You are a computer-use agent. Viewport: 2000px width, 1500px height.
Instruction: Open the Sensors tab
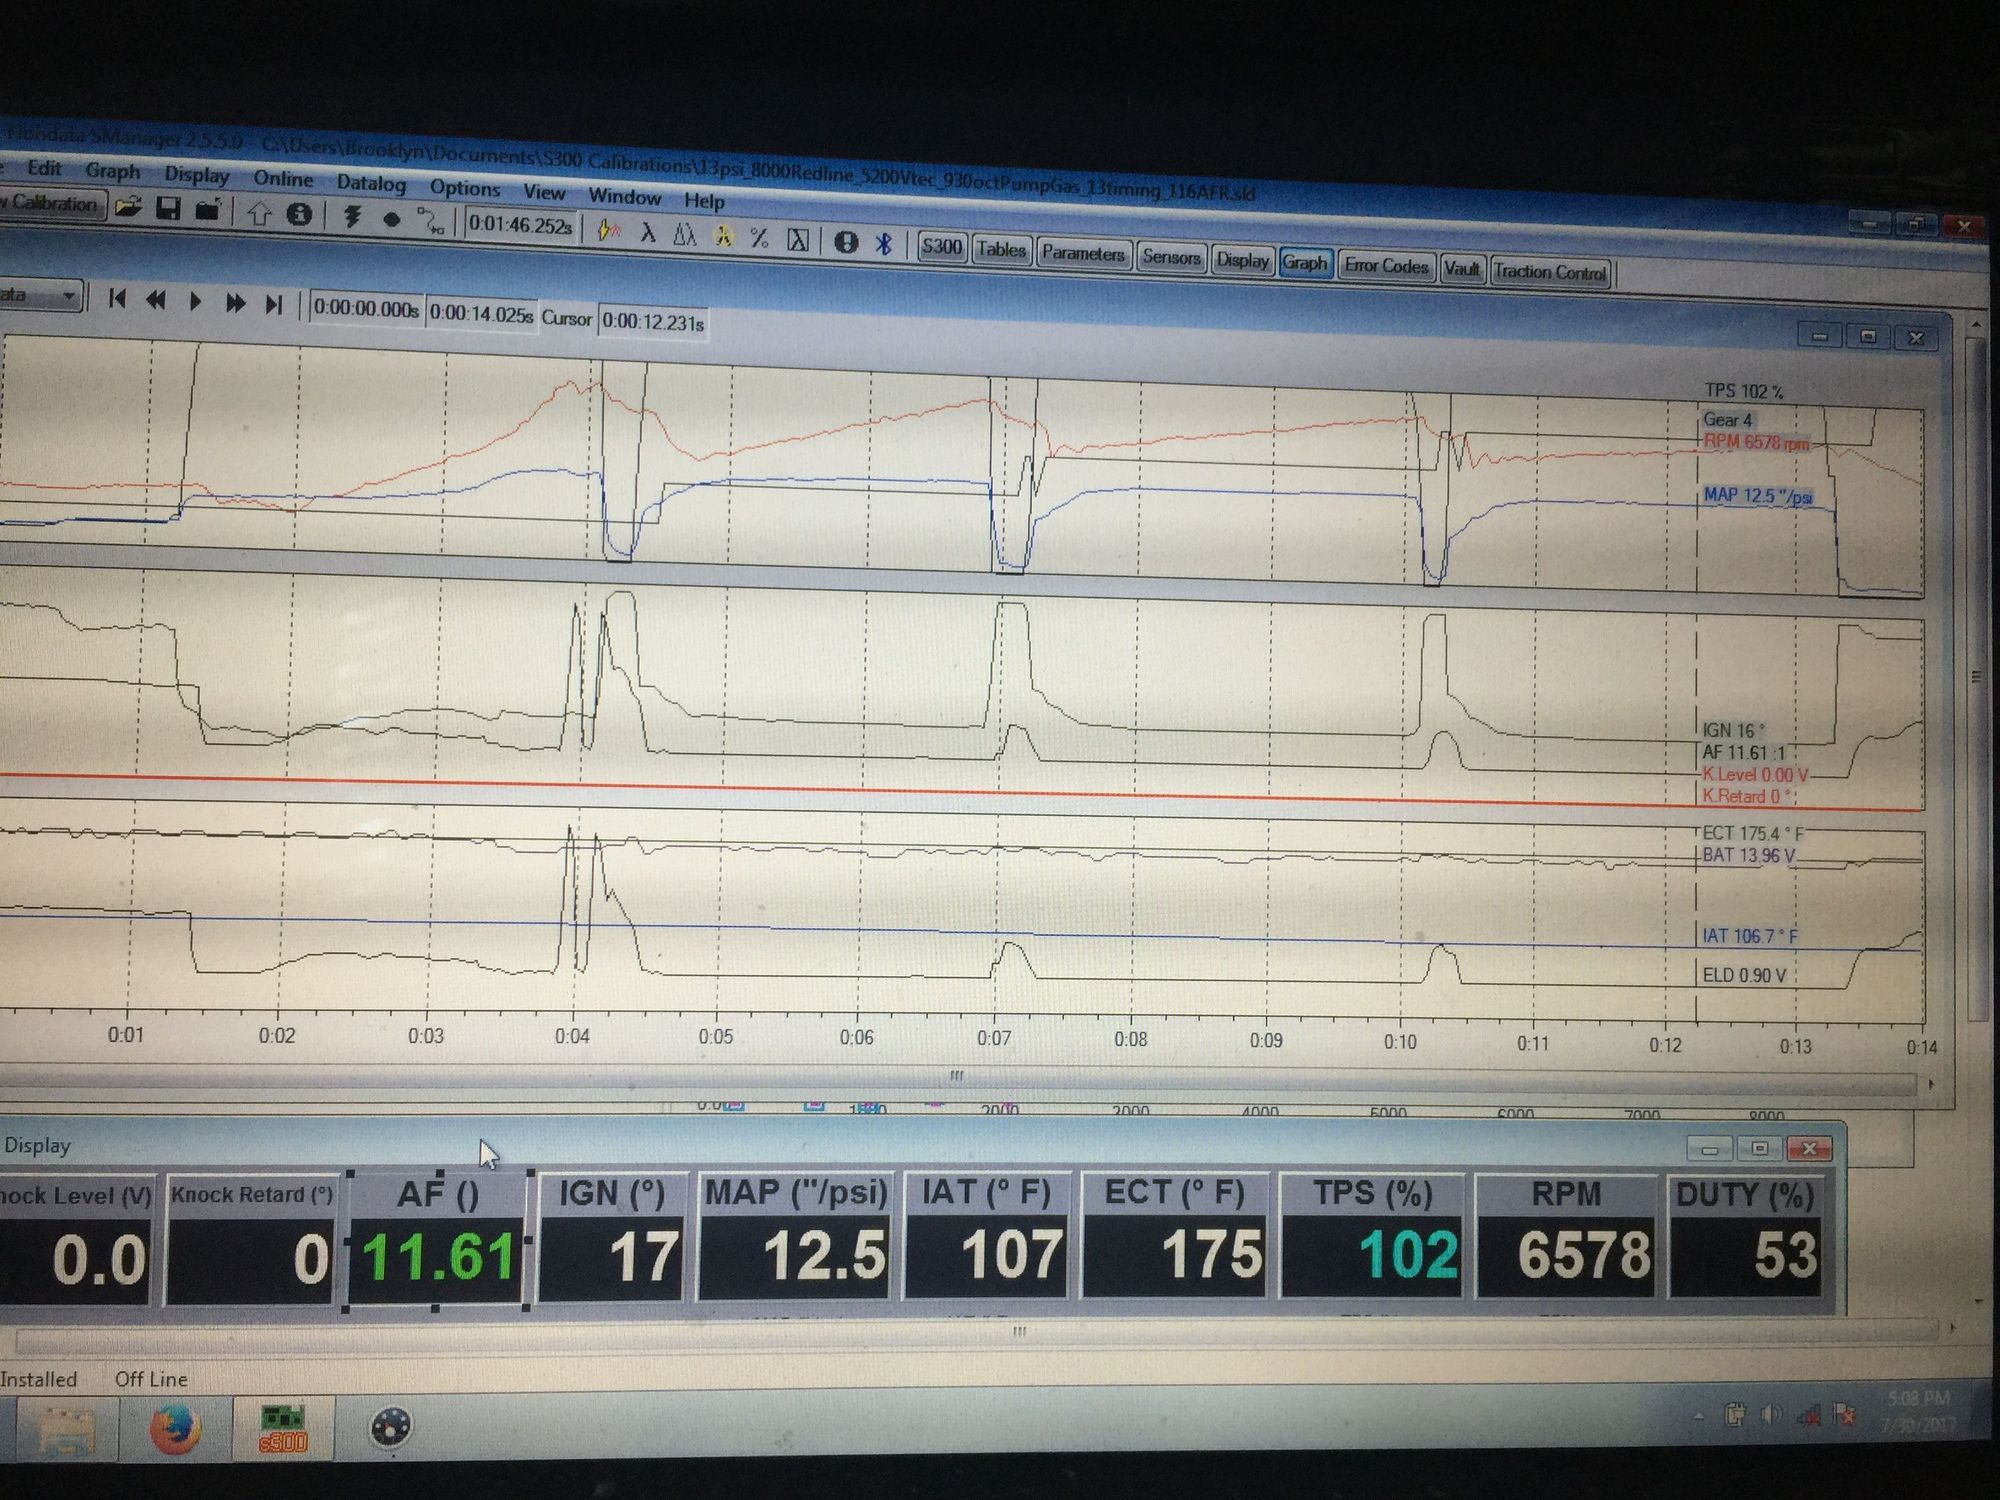[1170, 257]
